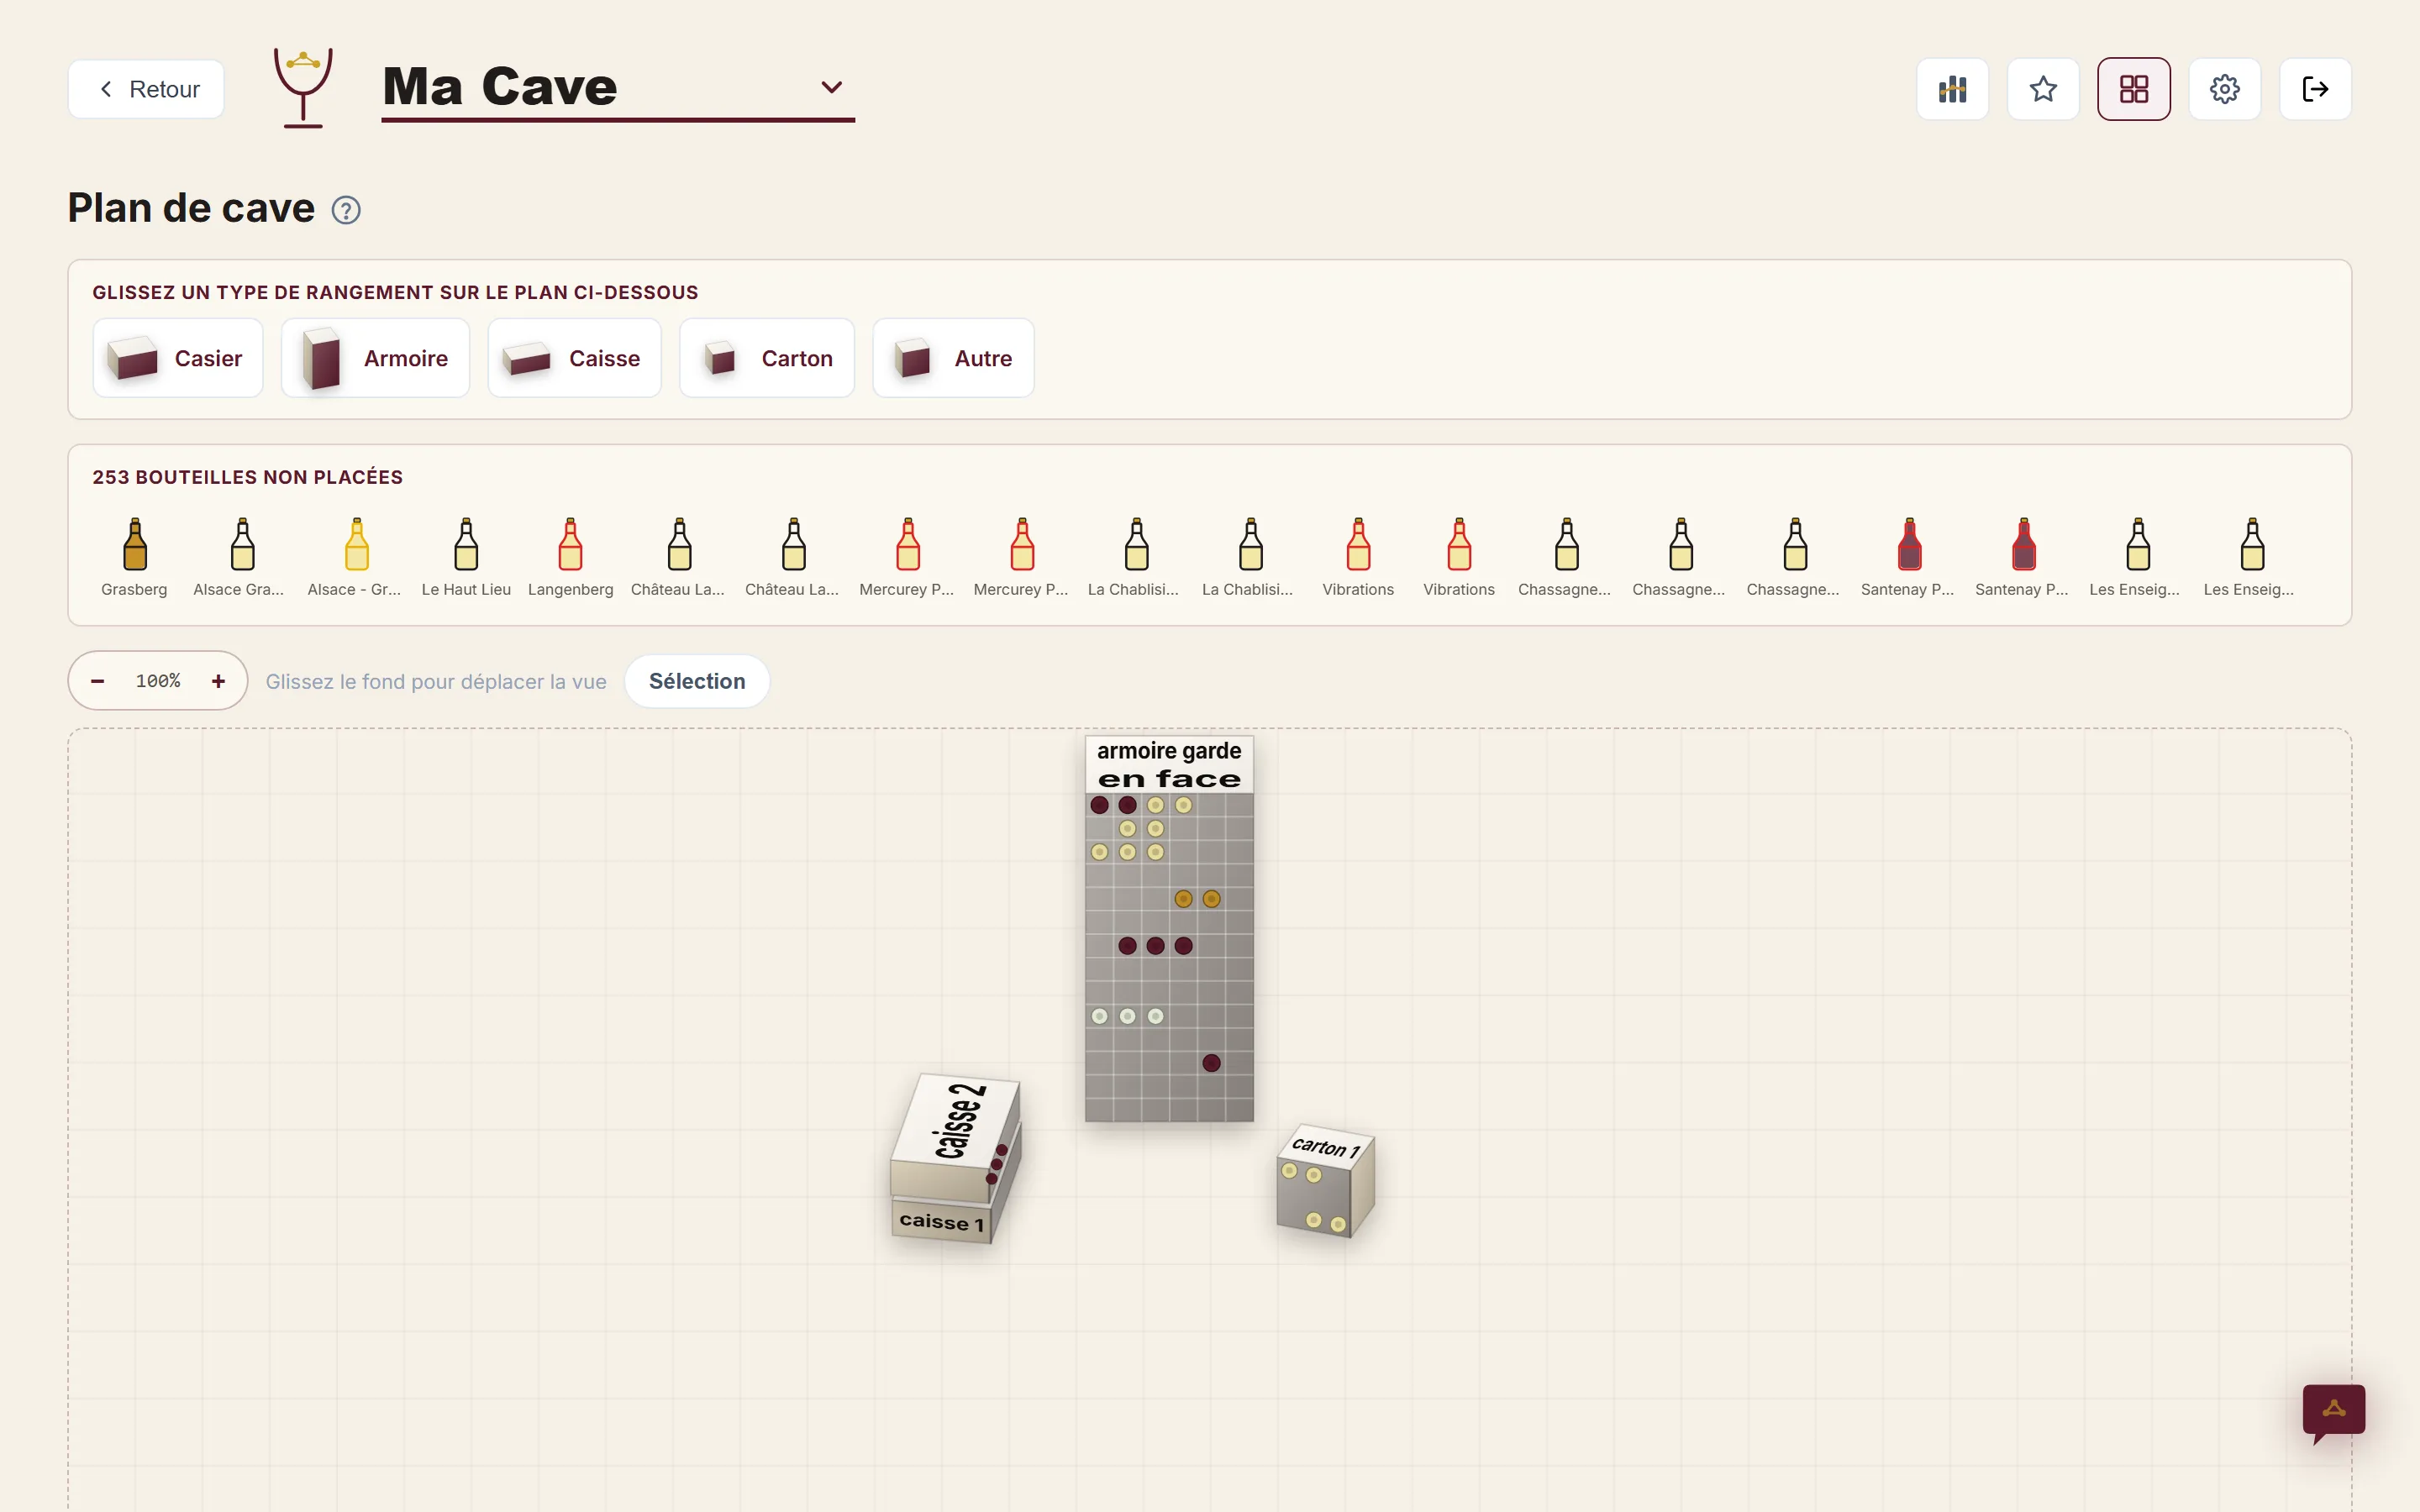This screenshot has height=1512, width=2420.
Task: Click the wine glass logo
Action: pos(303,88)
